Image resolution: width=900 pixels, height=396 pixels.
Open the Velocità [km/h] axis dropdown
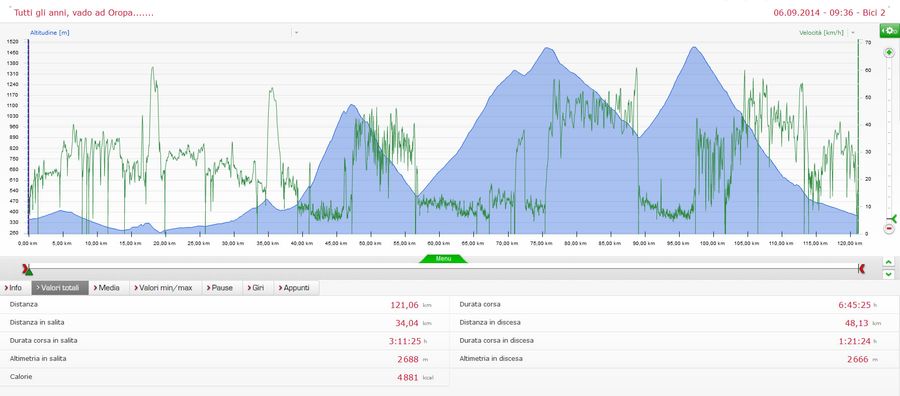(x=853, y=33)
